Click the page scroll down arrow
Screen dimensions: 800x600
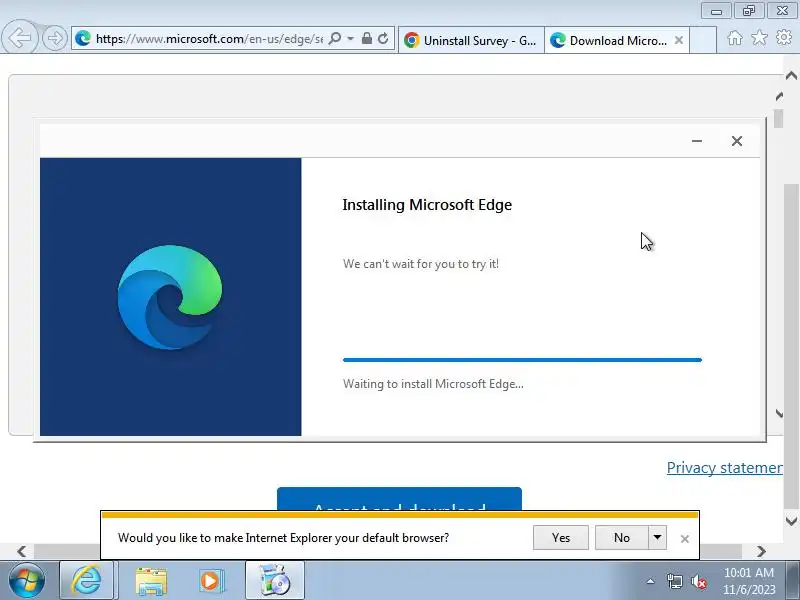(x=791, y=521)
